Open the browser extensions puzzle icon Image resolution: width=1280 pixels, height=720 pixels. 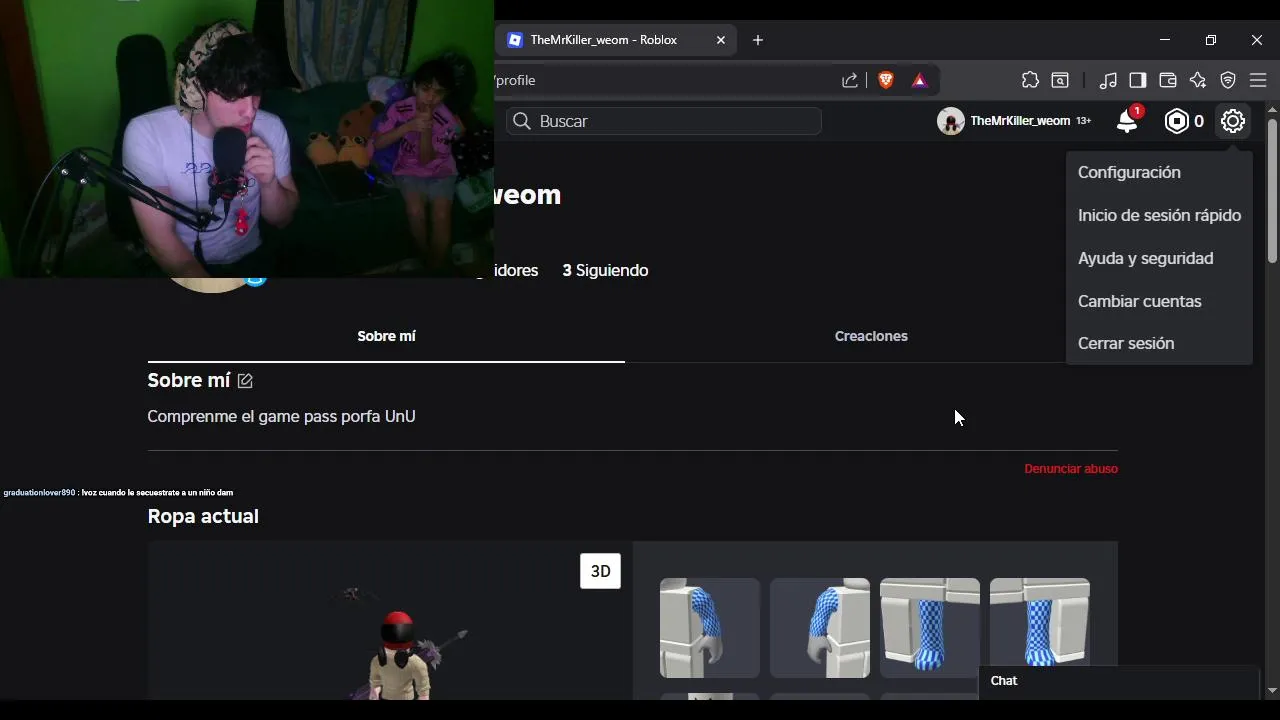pos(1030,80)
